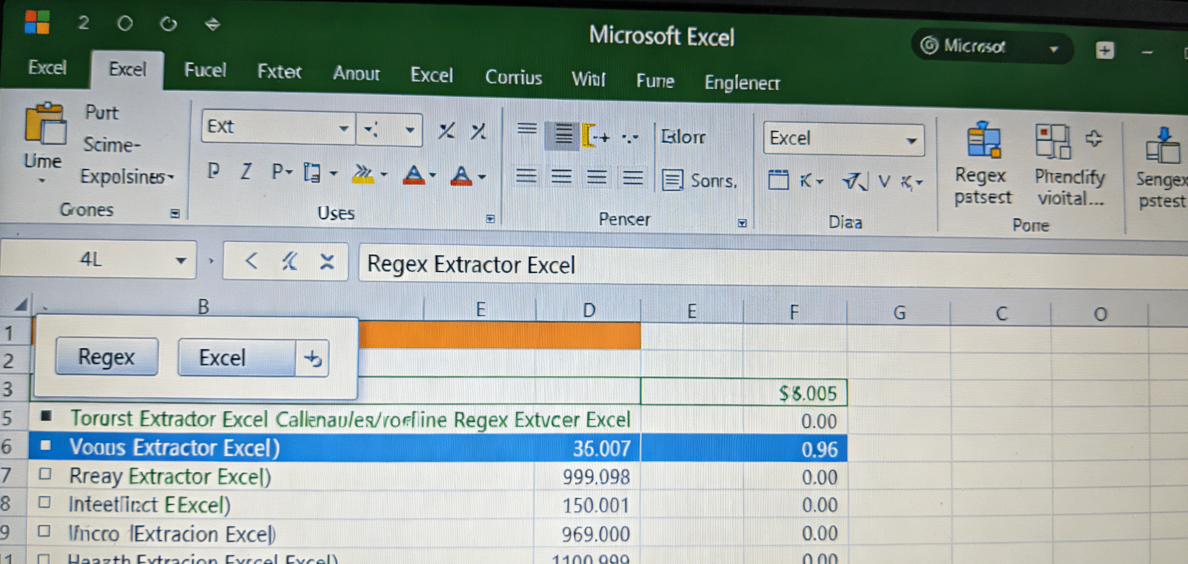This screenshot has width=1188, height=564.
Task: Expand the Ume paste options arrow
Action: [42, 180]
